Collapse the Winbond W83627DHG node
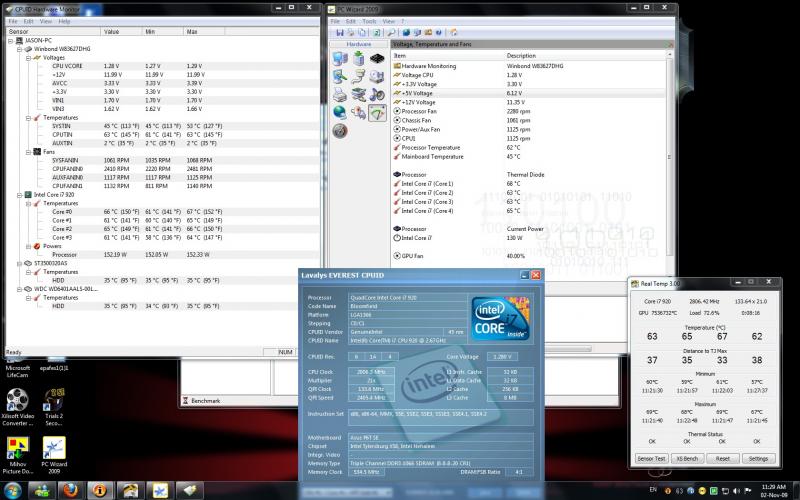800x500 pixels. pos(19,49)
